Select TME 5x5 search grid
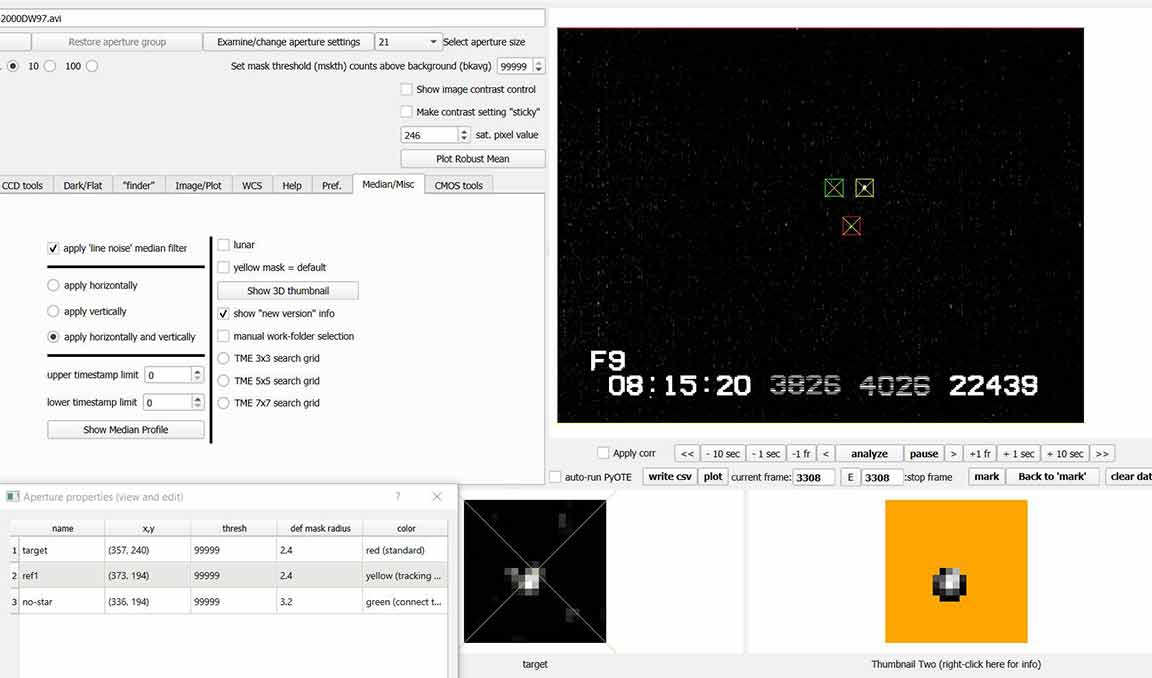 click(x=224, y=381)
